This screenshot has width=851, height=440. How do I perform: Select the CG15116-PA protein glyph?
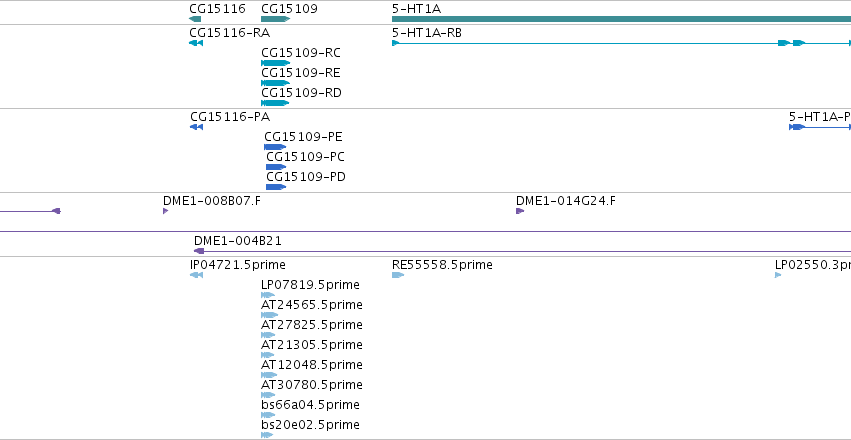coord(196,127)
